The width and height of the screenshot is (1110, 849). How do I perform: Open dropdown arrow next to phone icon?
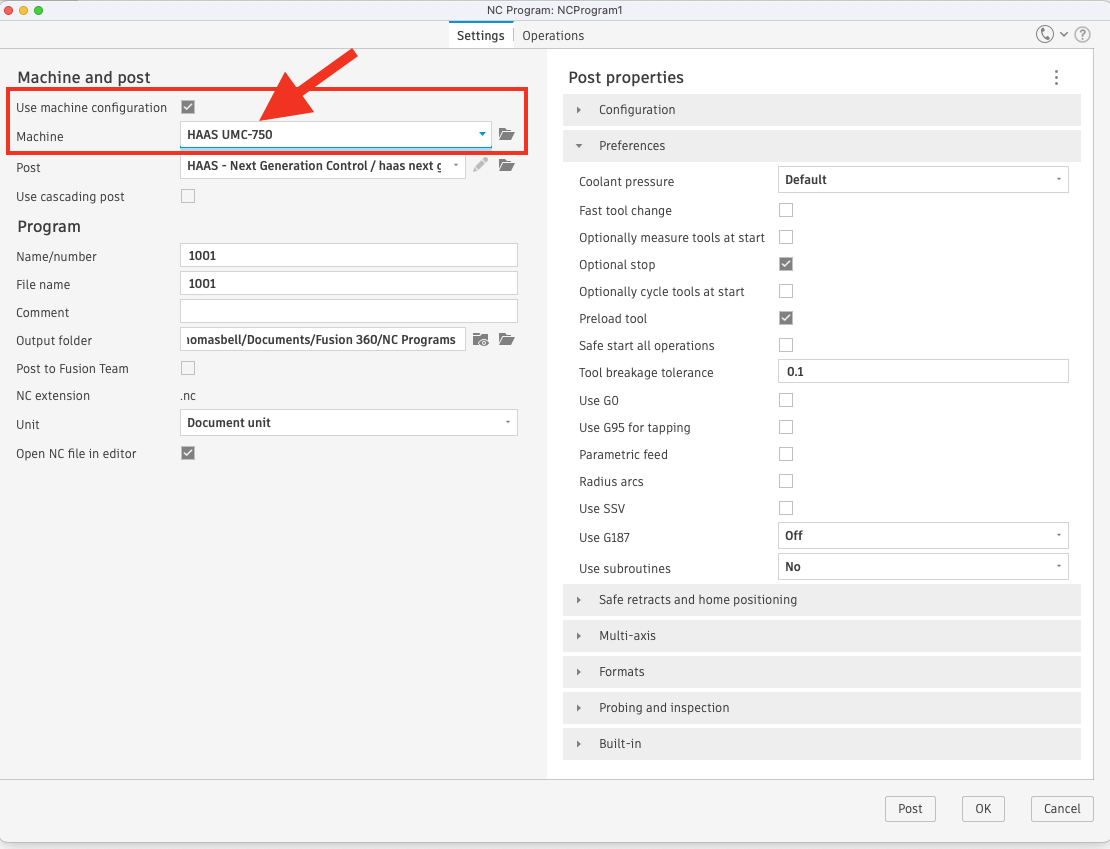[1063, 35]
